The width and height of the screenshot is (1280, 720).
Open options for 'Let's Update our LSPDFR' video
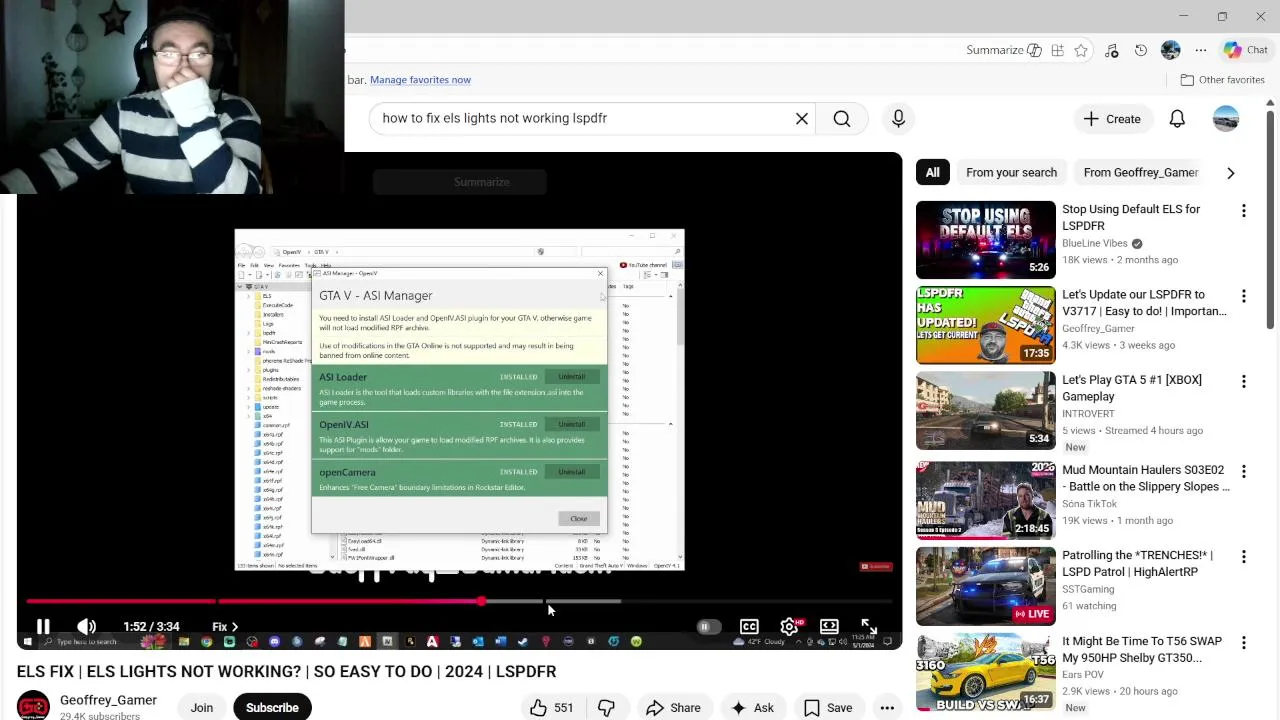point(1244,296)
